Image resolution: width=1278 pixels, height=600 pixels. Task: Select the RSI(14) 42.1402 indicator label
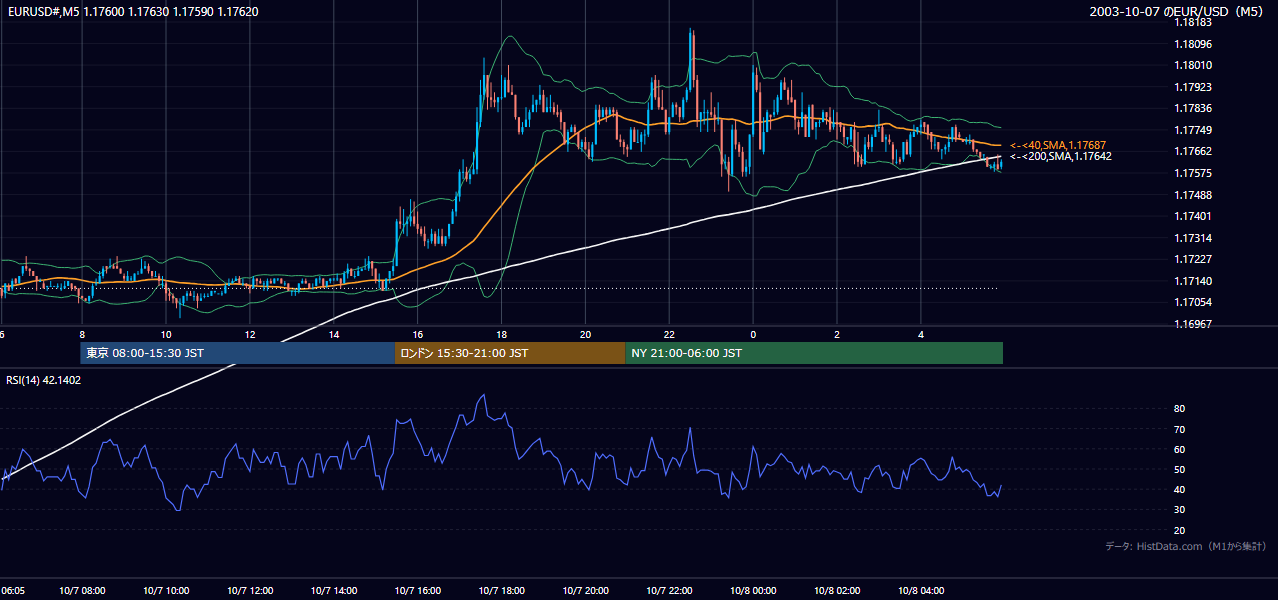[x=44, y=380]
